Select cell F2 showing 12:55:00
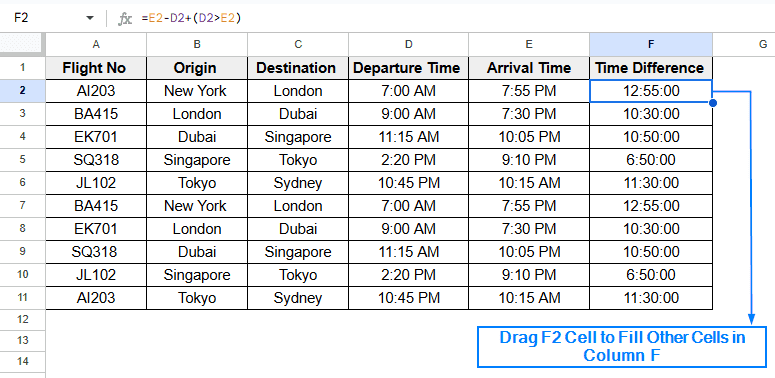Screen dimensions: 775x378 (651, 91)
